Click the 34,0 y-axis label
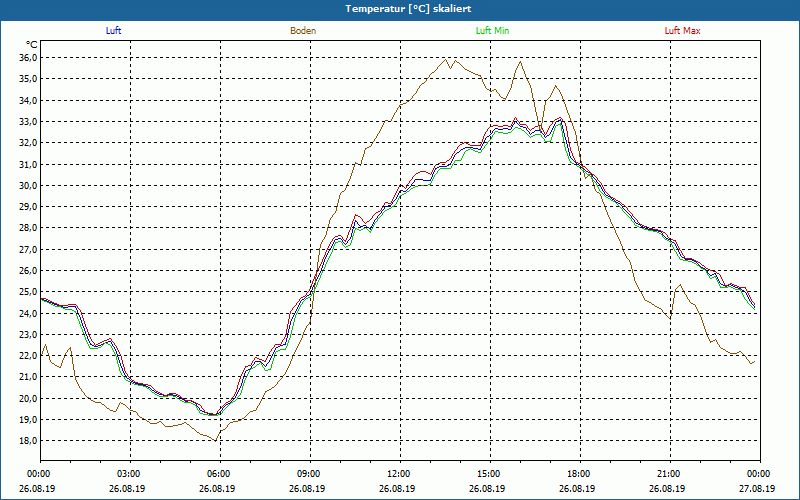 pyautogui.click(x=29, y=100)
